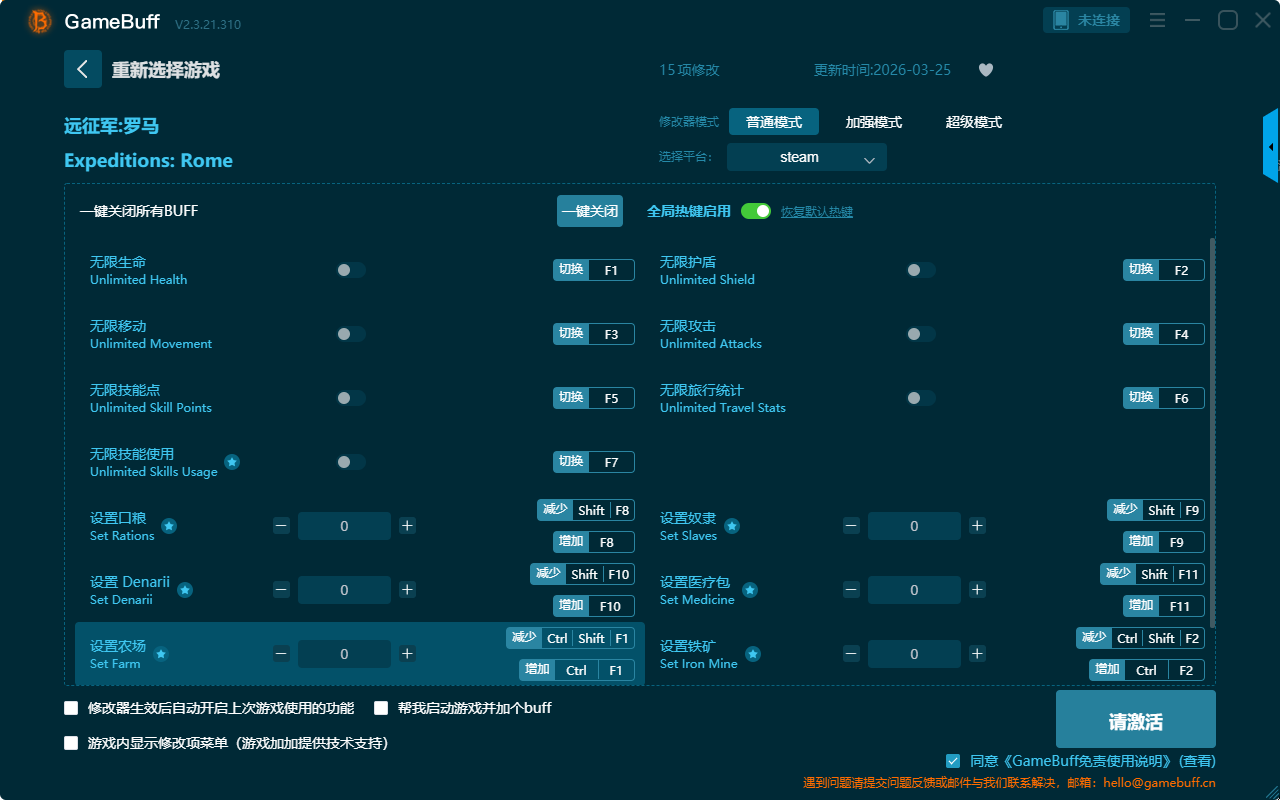Click the back arrow icon

click(83, 69)
